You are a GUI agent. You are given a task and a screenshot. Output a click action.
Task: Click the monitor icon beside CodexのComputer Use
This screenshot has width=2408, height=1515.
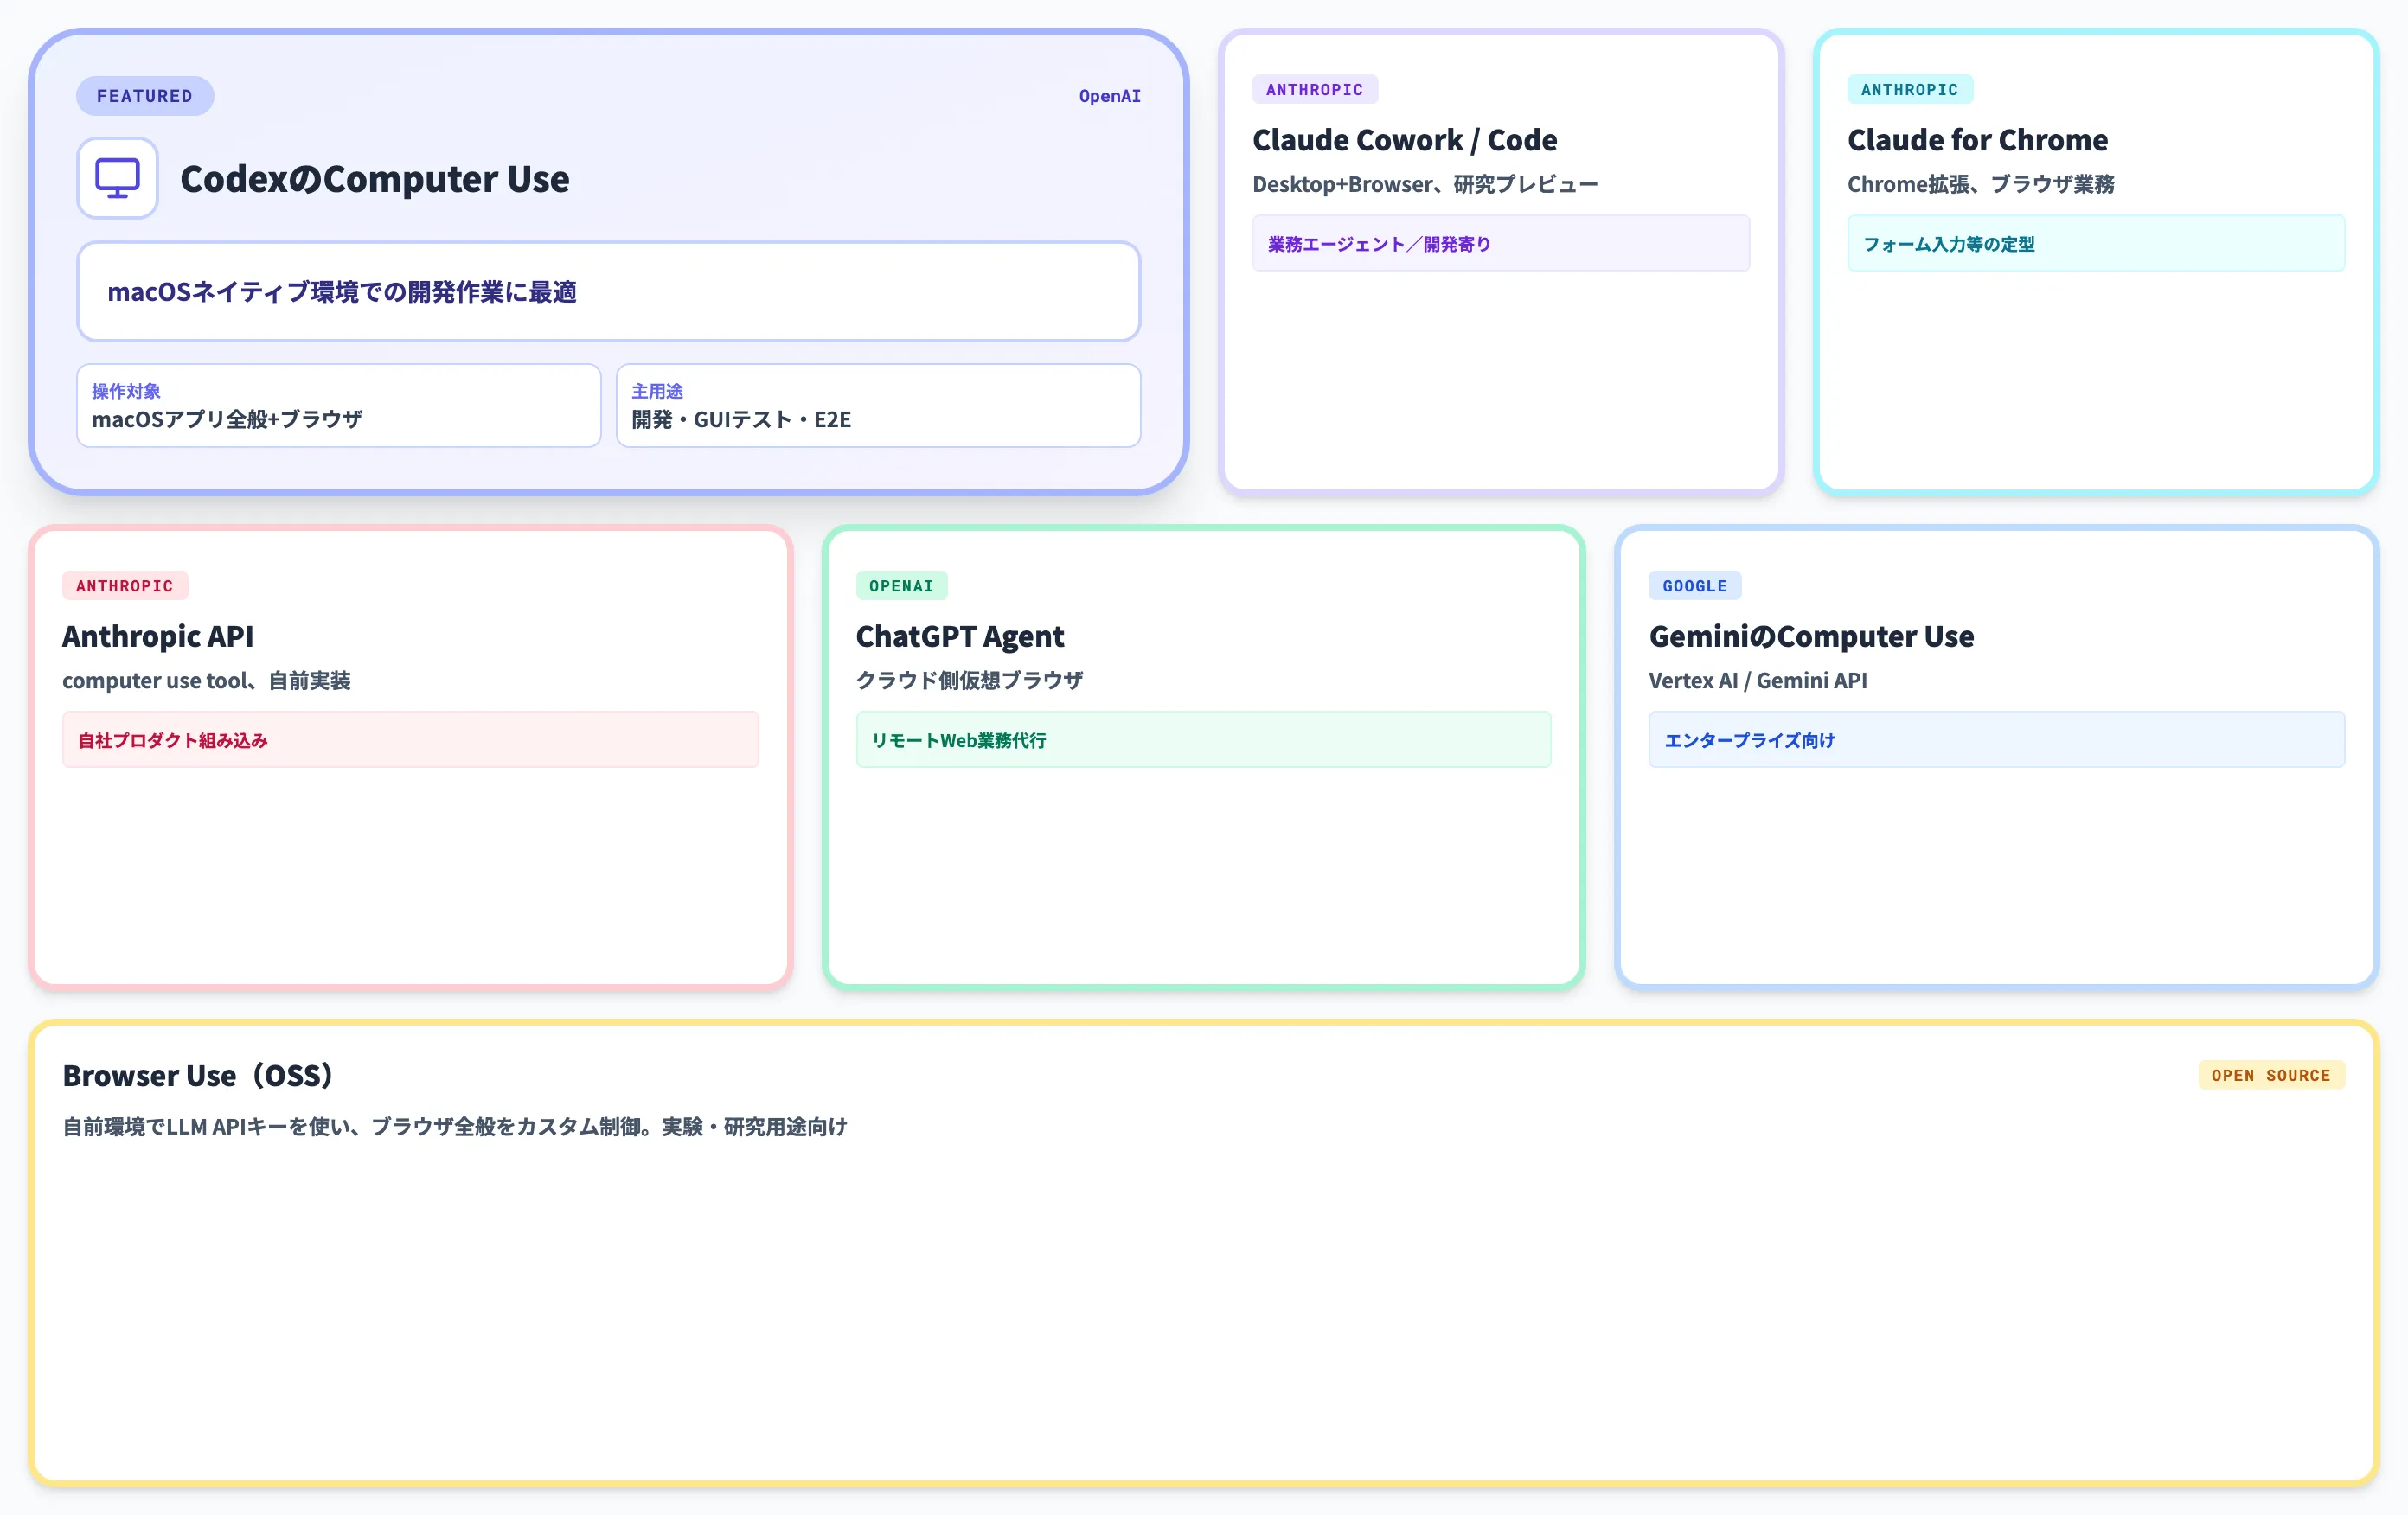click(x=117, y=178)
